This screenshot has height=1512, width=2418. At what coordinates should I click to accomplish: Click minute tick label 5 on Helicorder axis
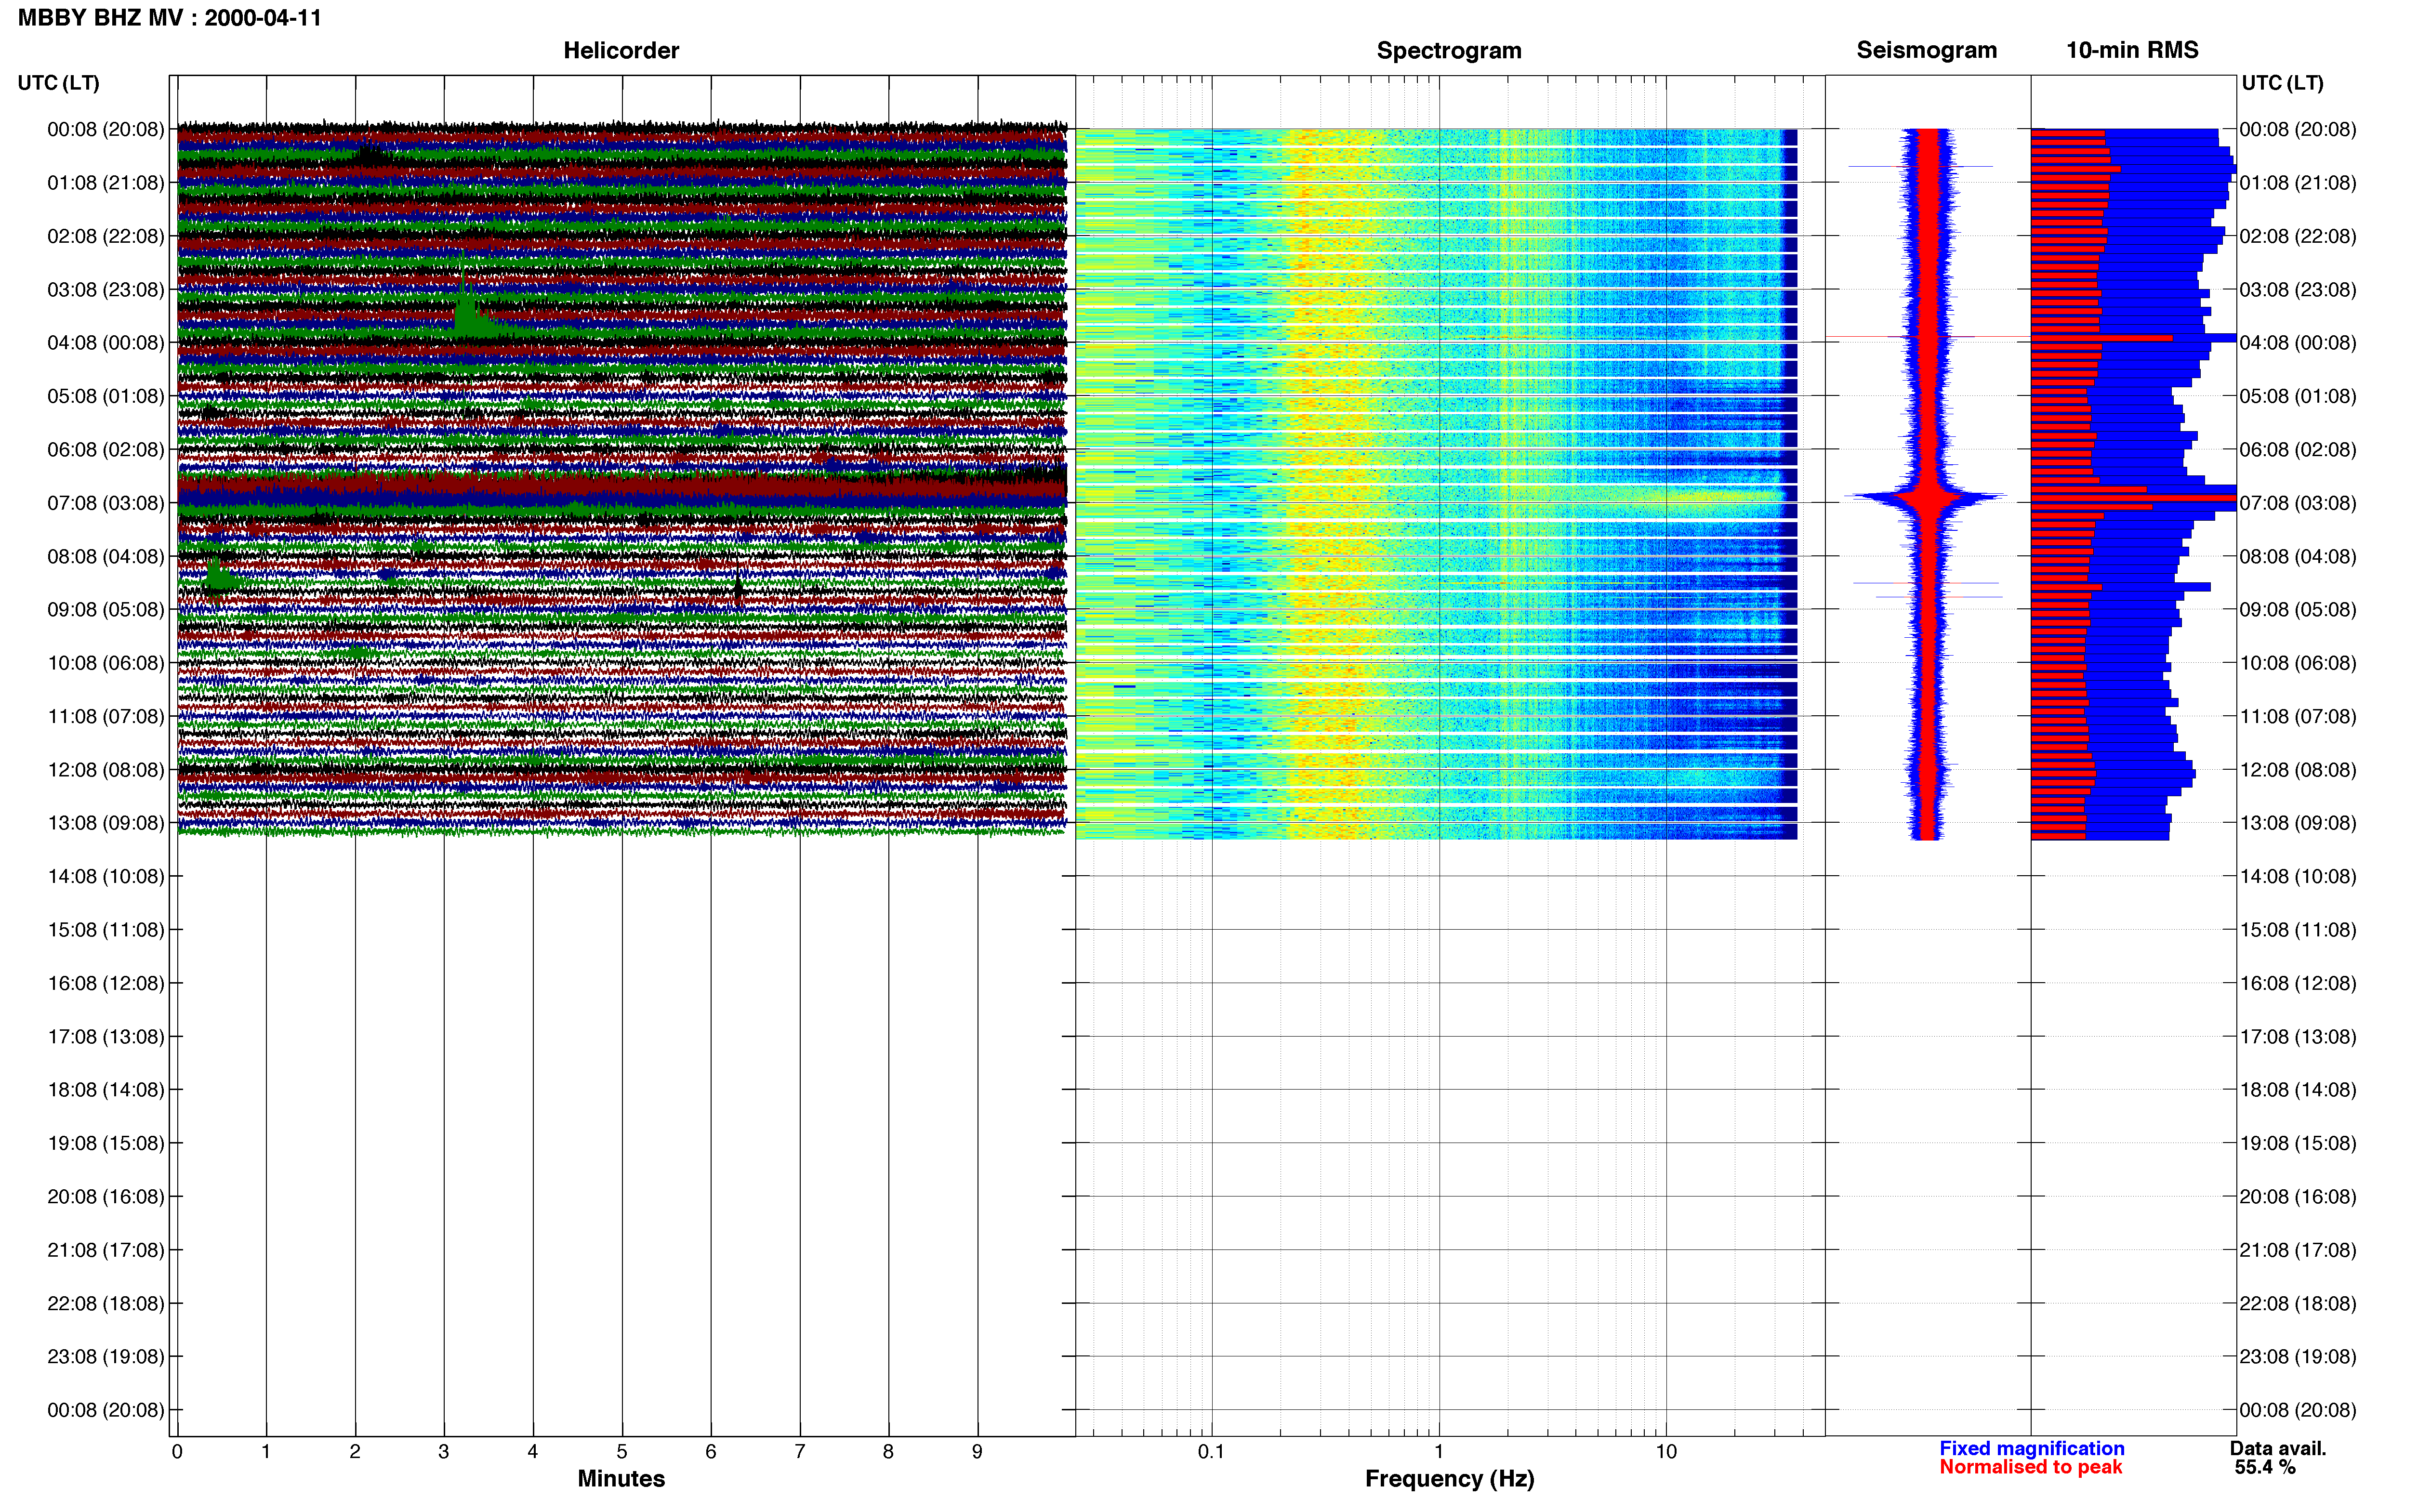[x=622, y=1451]
